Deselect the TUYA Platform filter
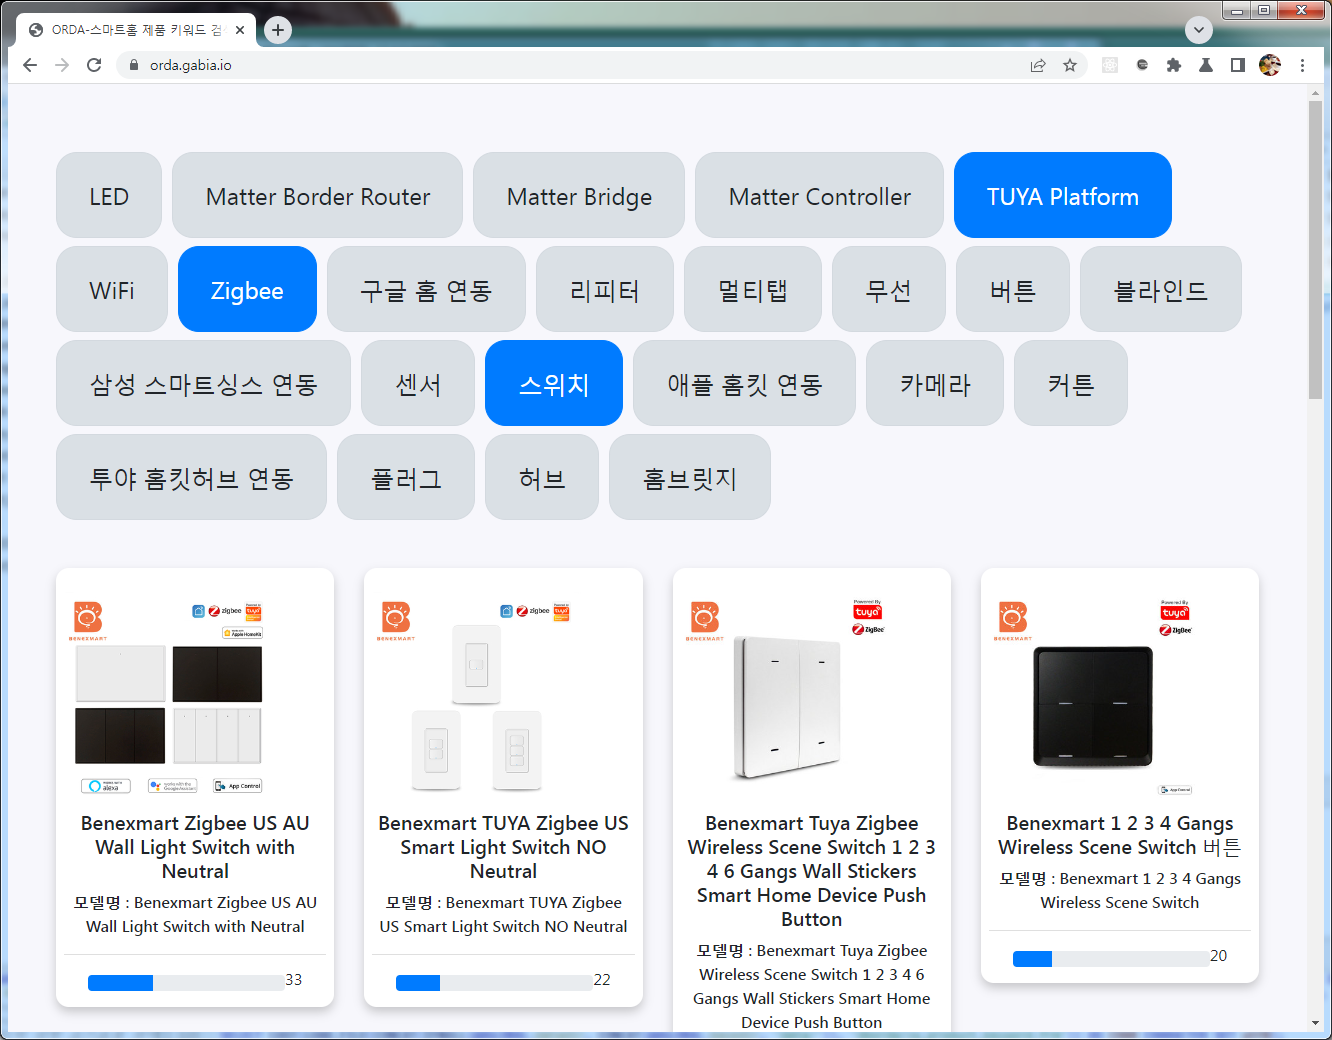 point(1063,195)
